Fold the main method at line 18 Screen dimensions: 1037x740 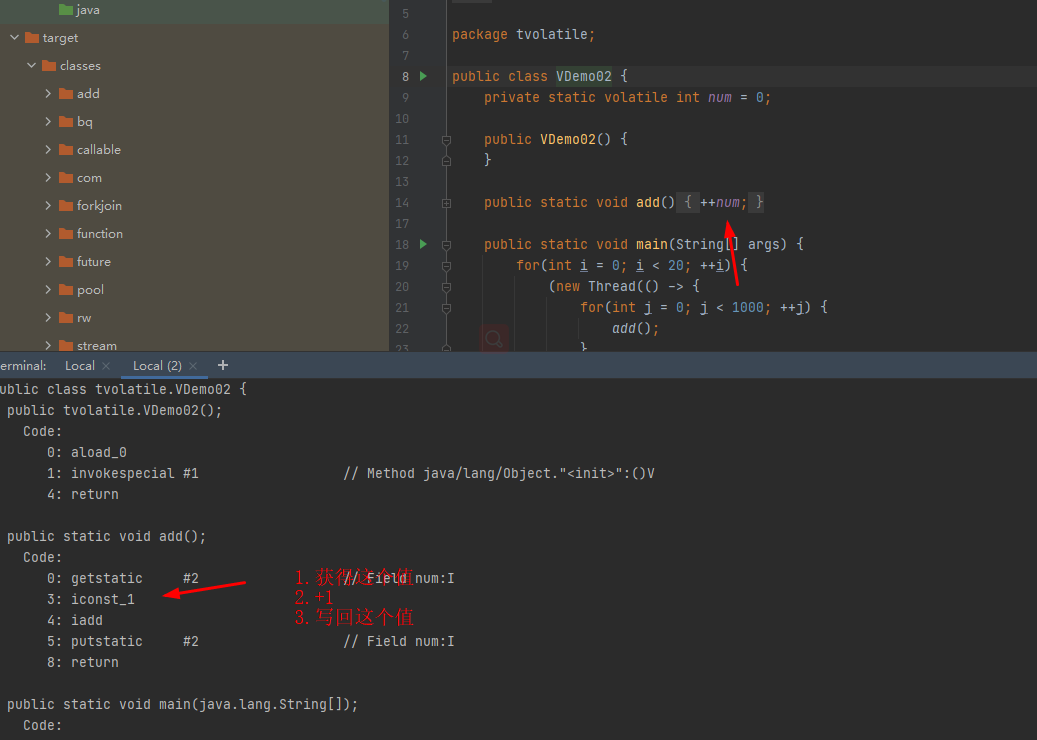pos(446,245)
